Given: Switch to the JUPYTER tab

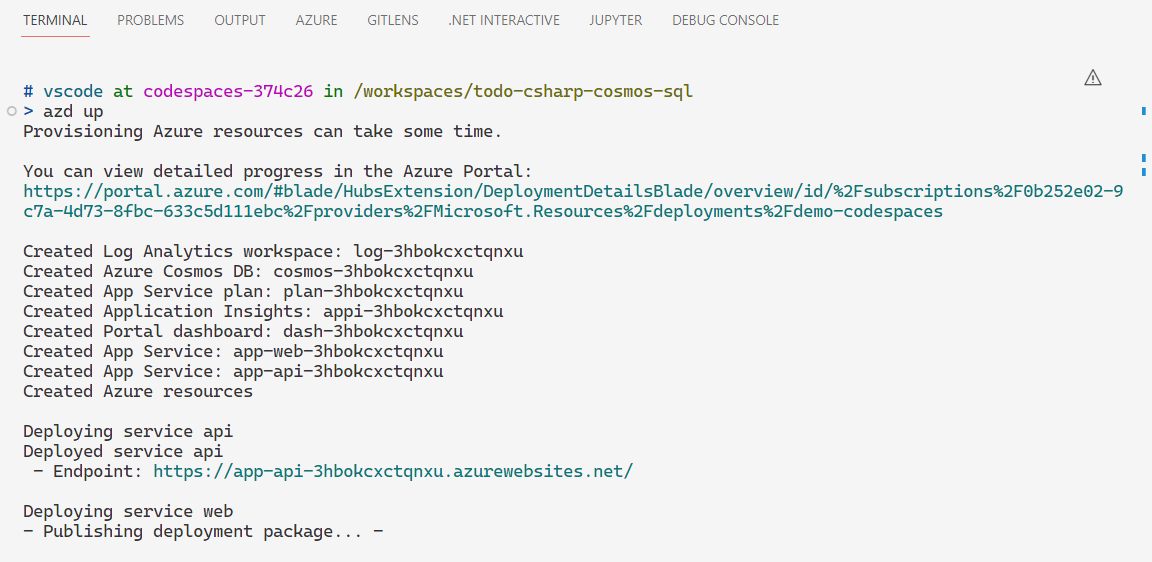Looking at the screenshot, I should coord(616,21).
